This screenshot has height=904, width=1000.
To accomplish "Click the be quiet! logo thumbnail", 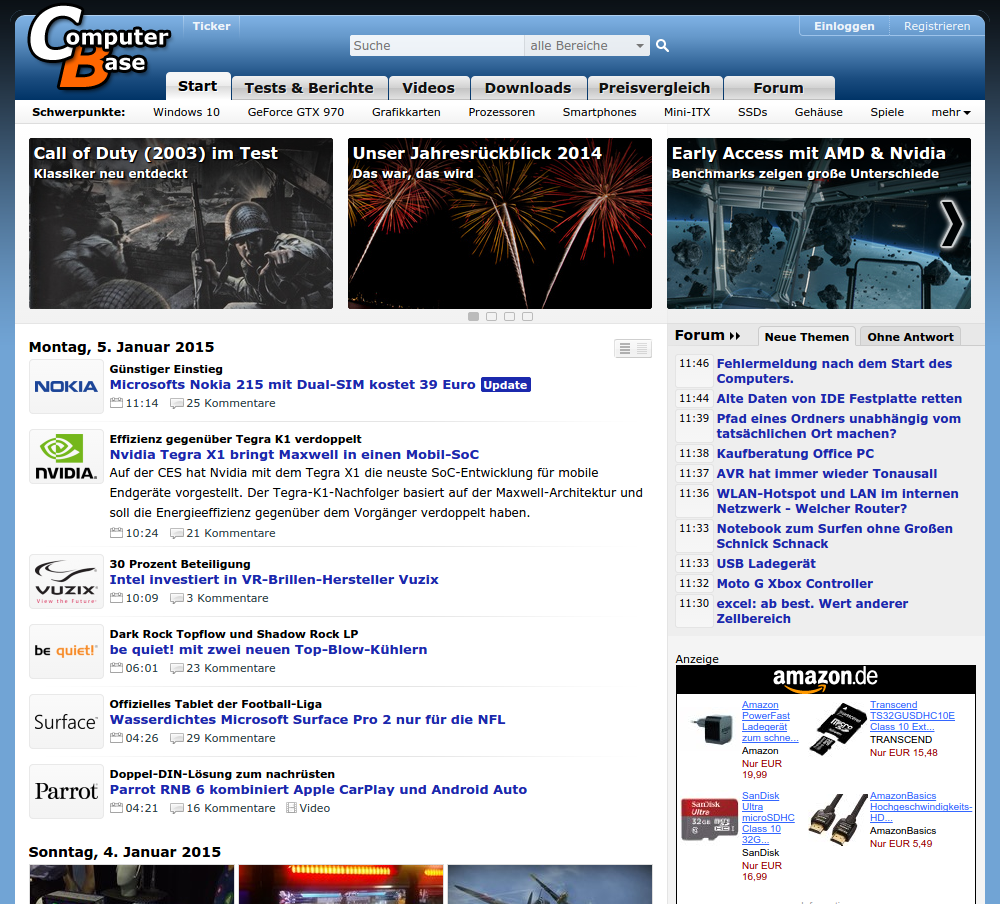I will pos(66,651).
